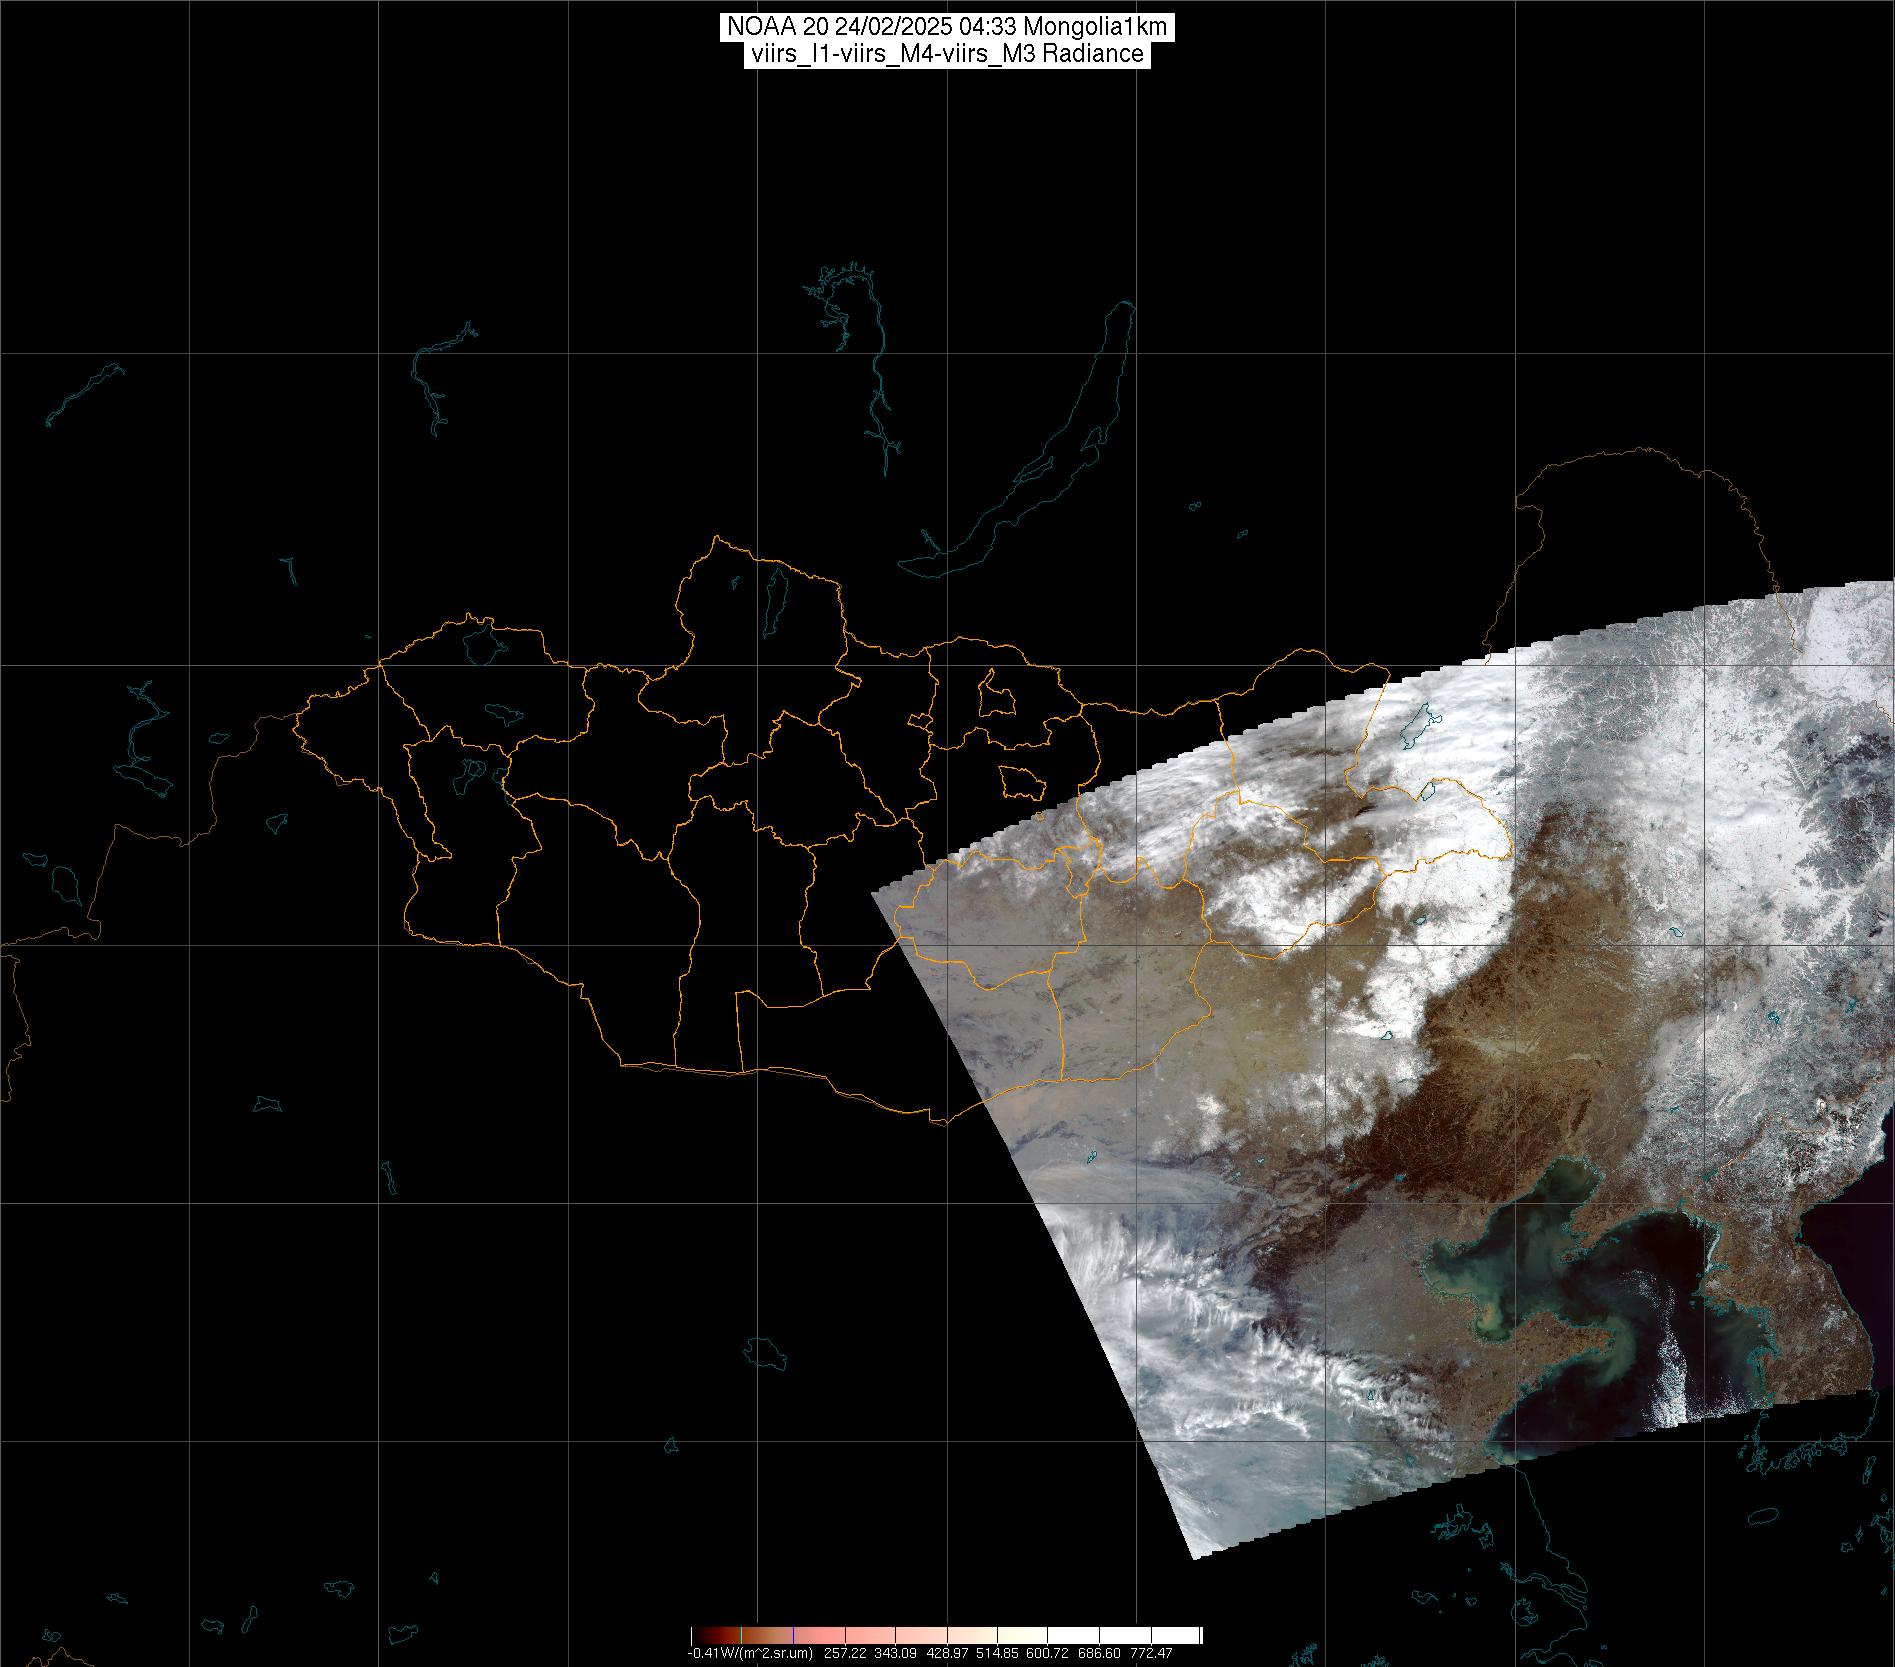The image size is (1895, 1667).
Task: Click the 772.47 colorbar value
Action: click(x=1150, y=1653)
